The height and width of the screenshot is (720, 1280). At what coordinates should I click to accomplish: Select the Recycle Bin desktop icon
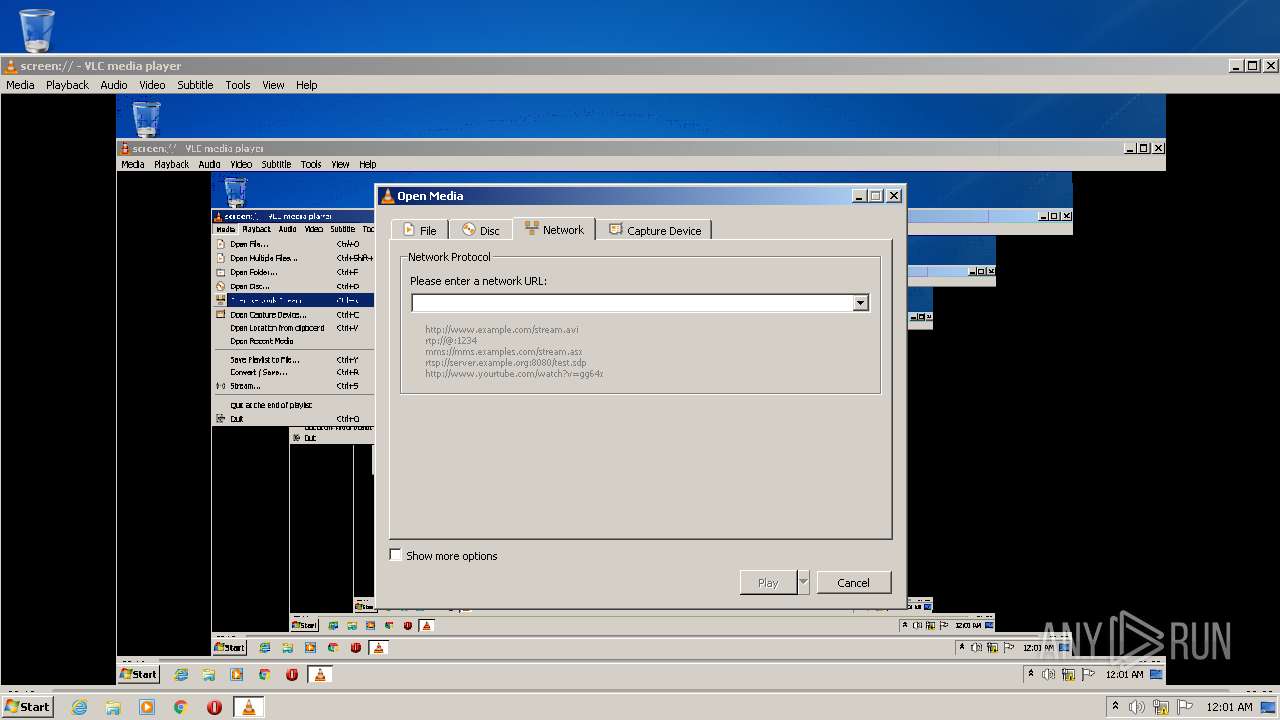(x=37, y=30)
